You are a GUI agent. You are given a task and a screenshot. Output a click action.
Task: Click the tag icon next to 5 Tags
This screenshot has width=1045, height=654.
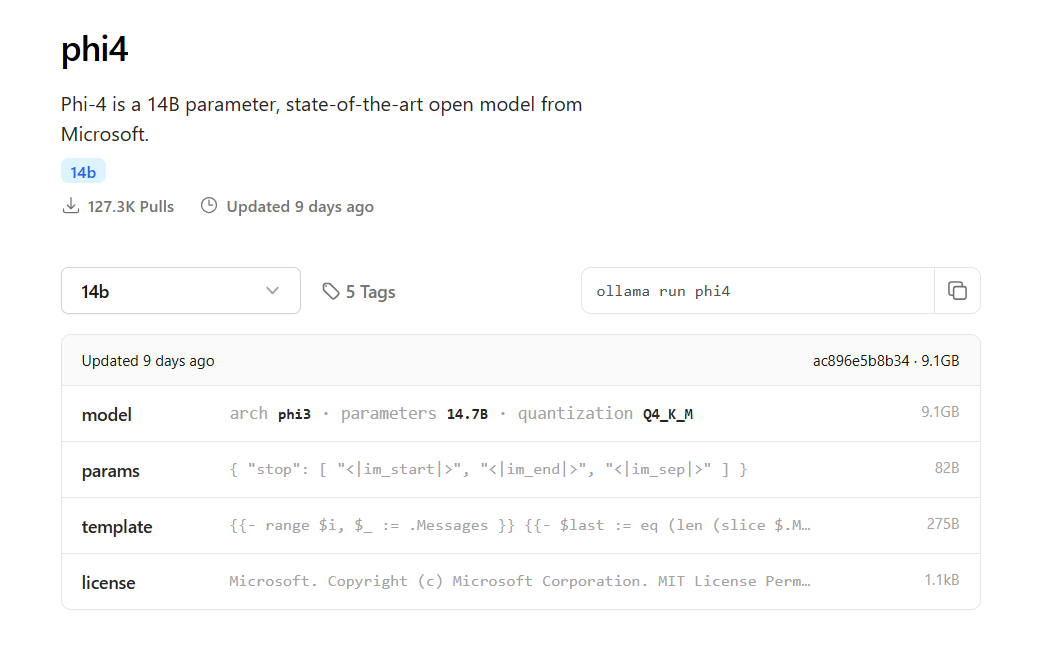(331, 291)
